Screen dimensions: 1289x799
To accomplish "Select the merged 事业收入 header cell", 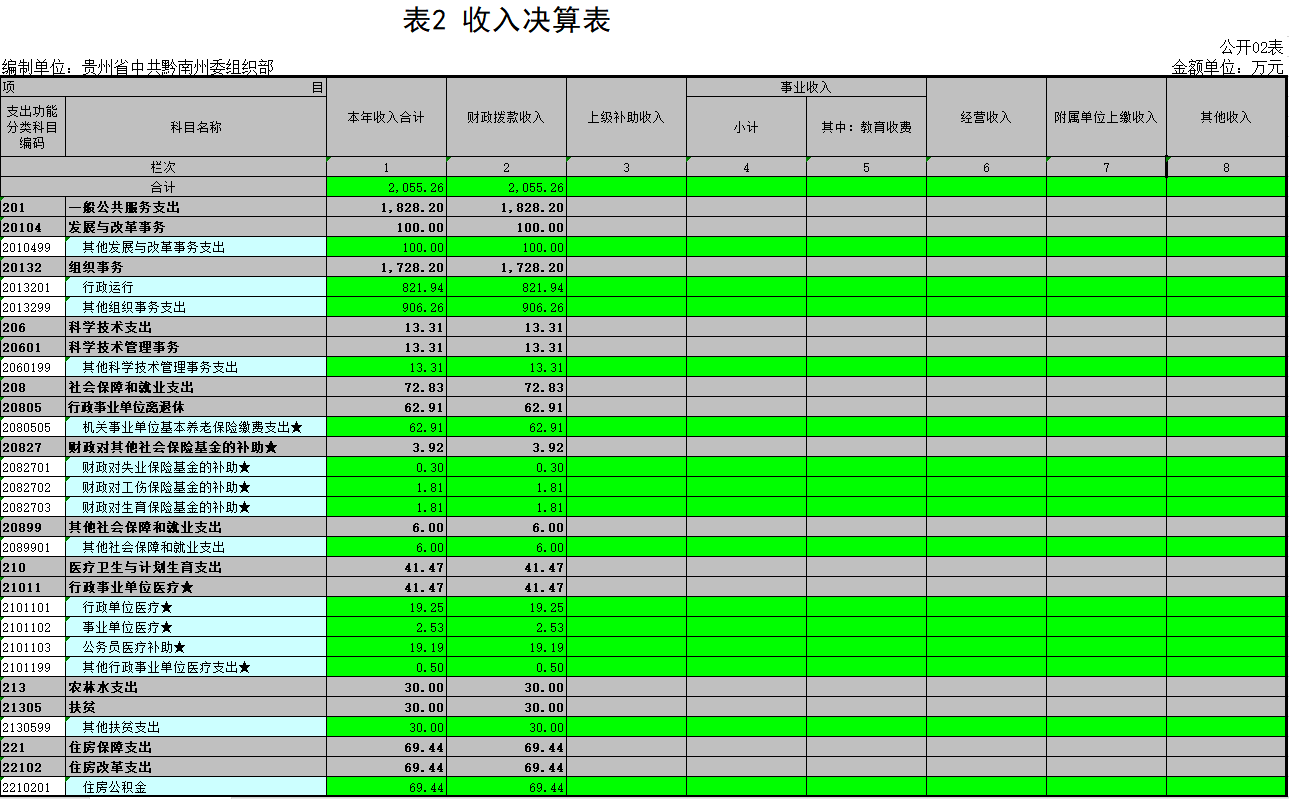I will (806, 87).
